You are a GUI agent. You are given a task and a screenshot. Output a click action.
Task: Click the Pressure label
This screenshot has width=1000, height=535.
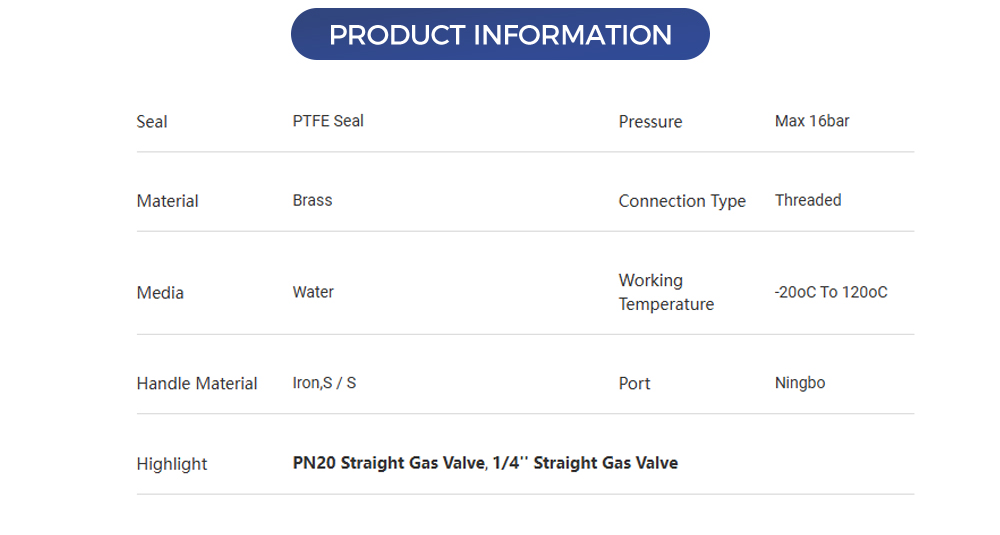coord(650,122)
